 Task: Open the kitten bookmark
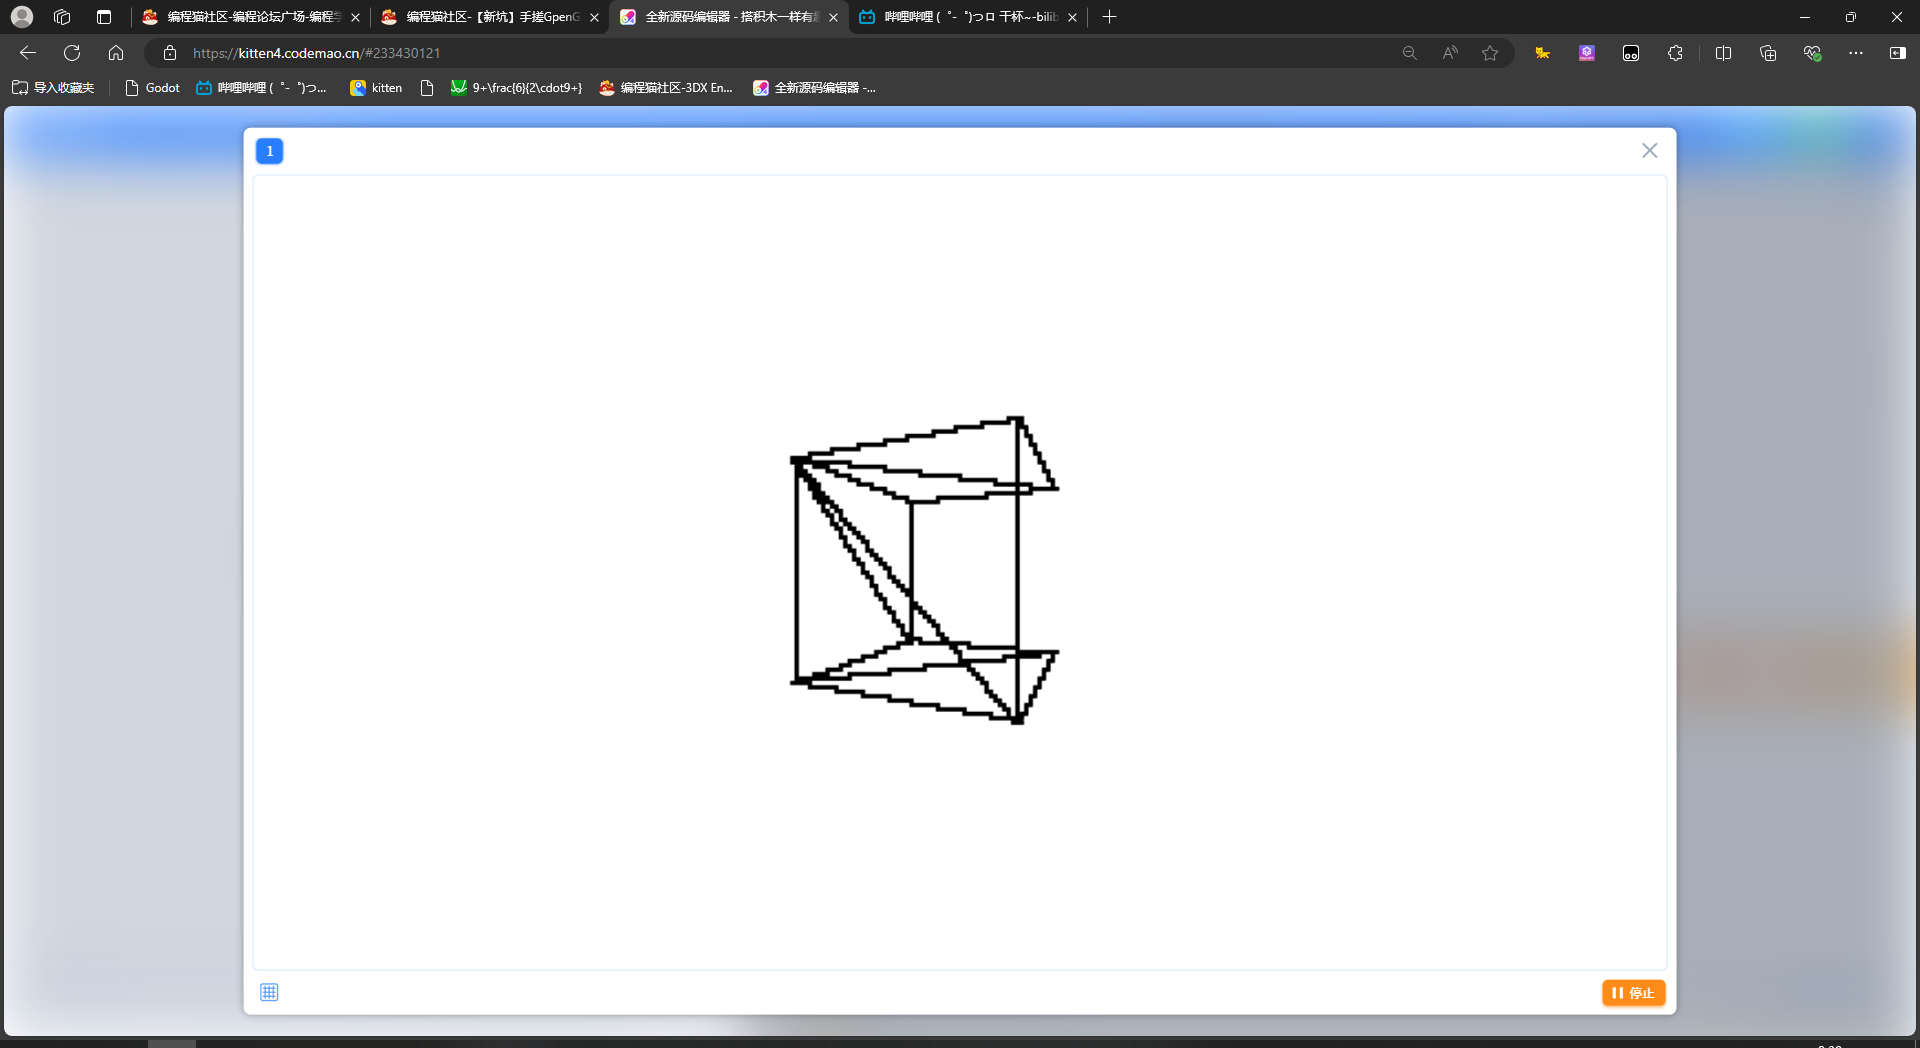(376, 88)
